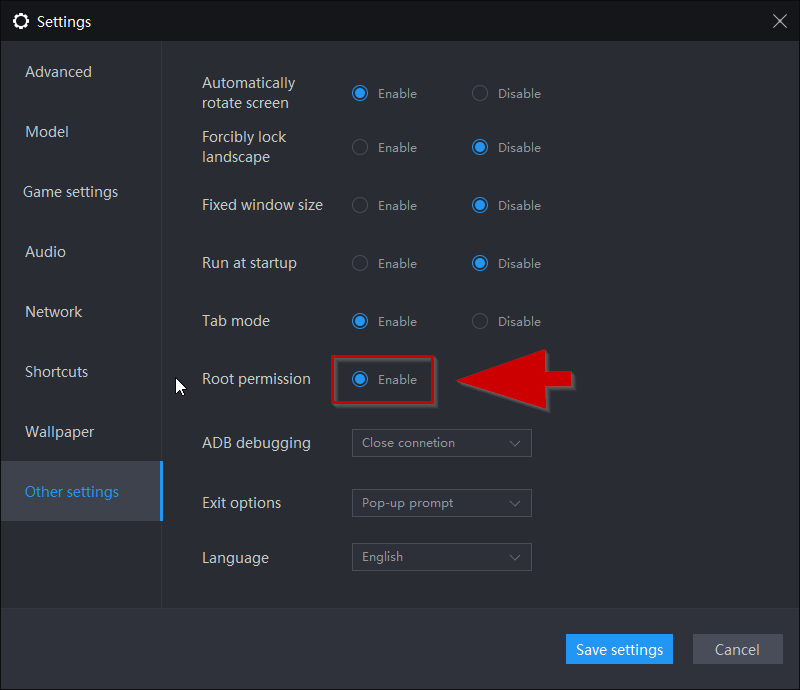Image resolution: width=800 pixels, height=690 pixels.
Task: Select Enable for Fixed window size
Action: [360, 205]
